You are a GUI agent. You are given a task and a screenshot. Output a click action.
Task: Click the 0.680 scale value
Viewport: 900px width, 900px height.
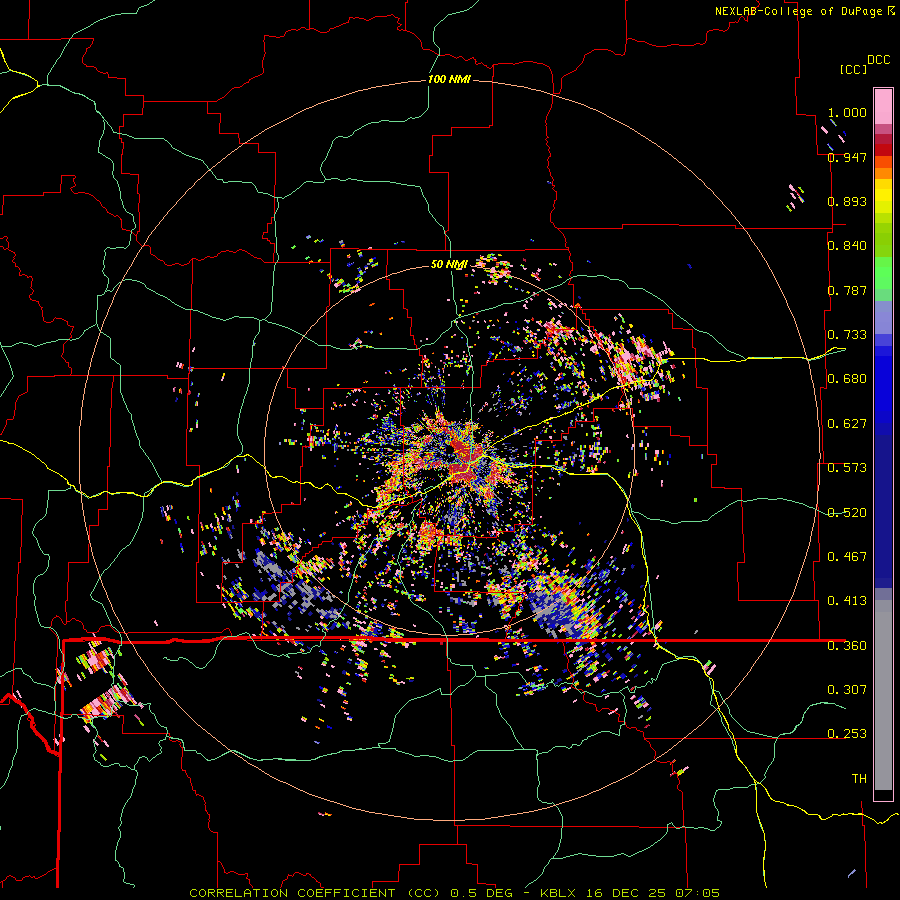(847, 379)
